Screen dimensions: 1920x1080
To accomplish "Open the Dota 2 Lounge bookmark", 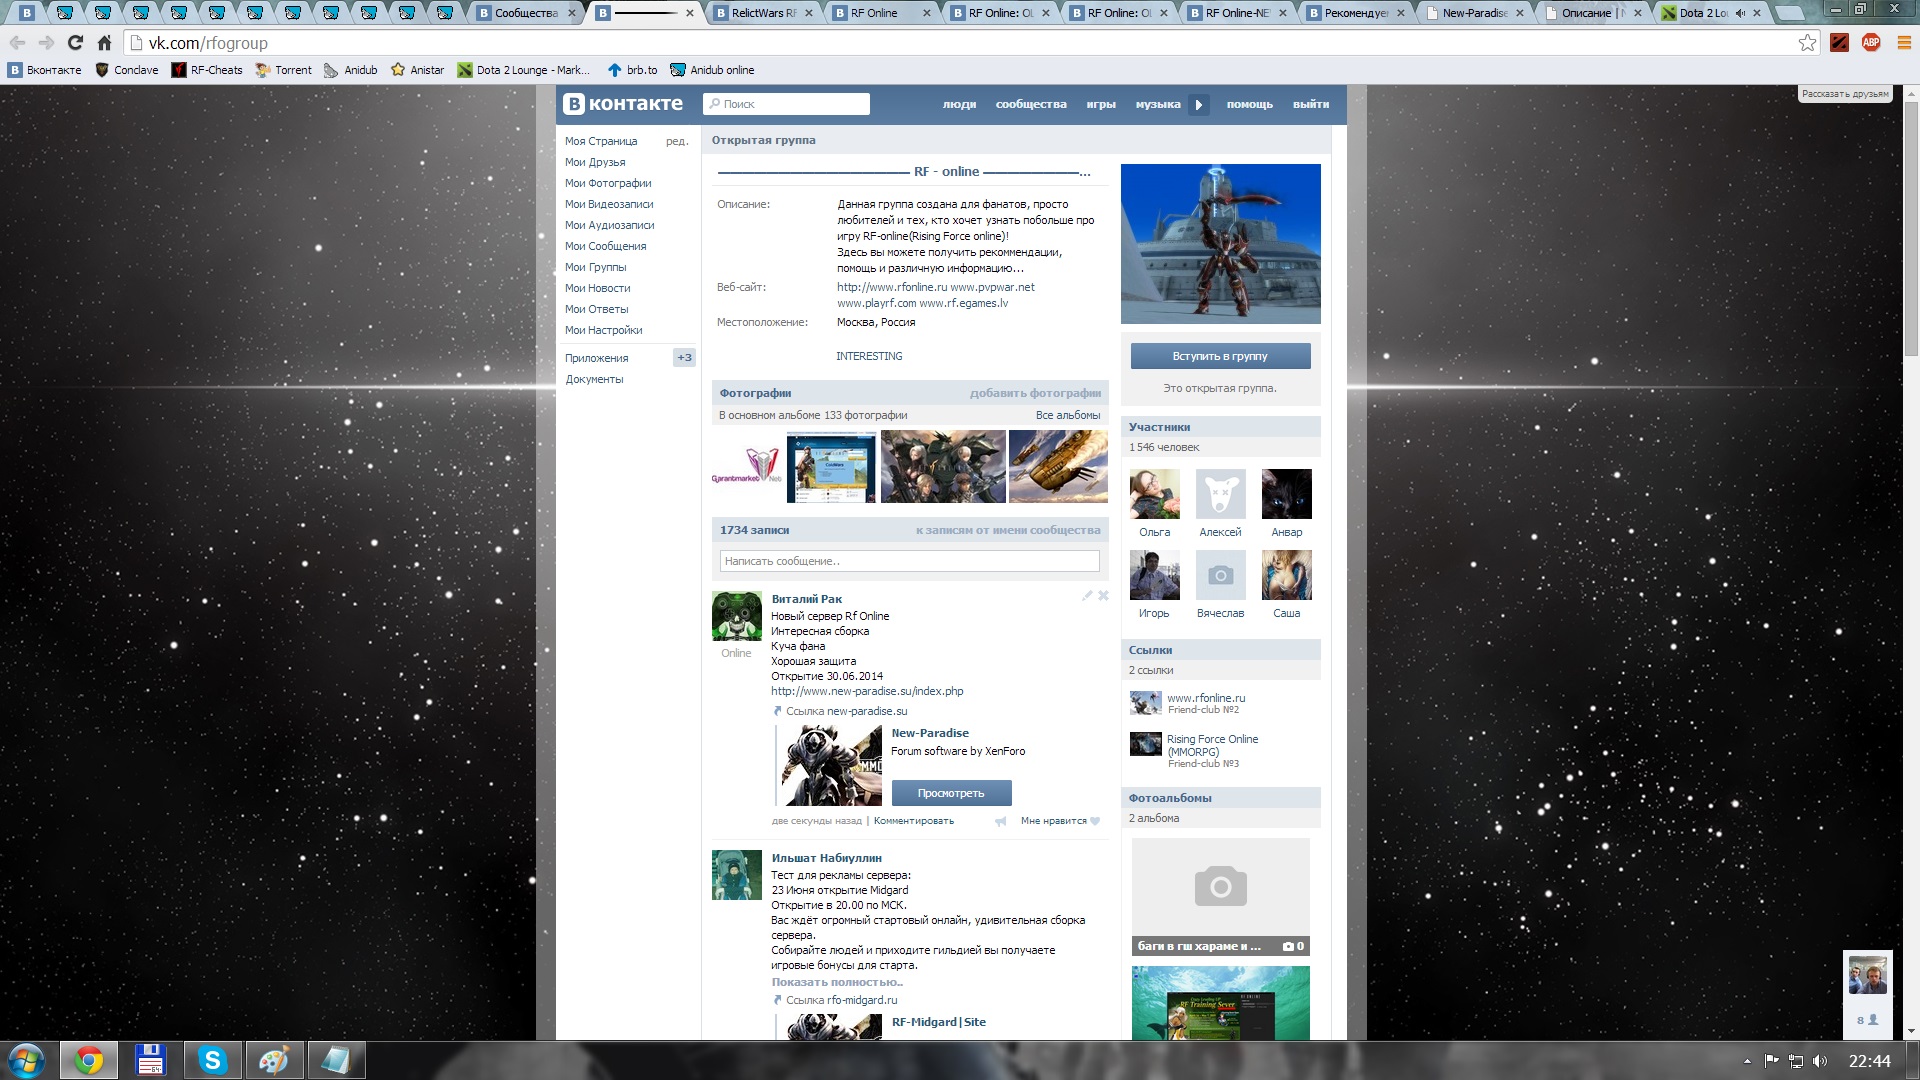I will click(x=523, y=70).
